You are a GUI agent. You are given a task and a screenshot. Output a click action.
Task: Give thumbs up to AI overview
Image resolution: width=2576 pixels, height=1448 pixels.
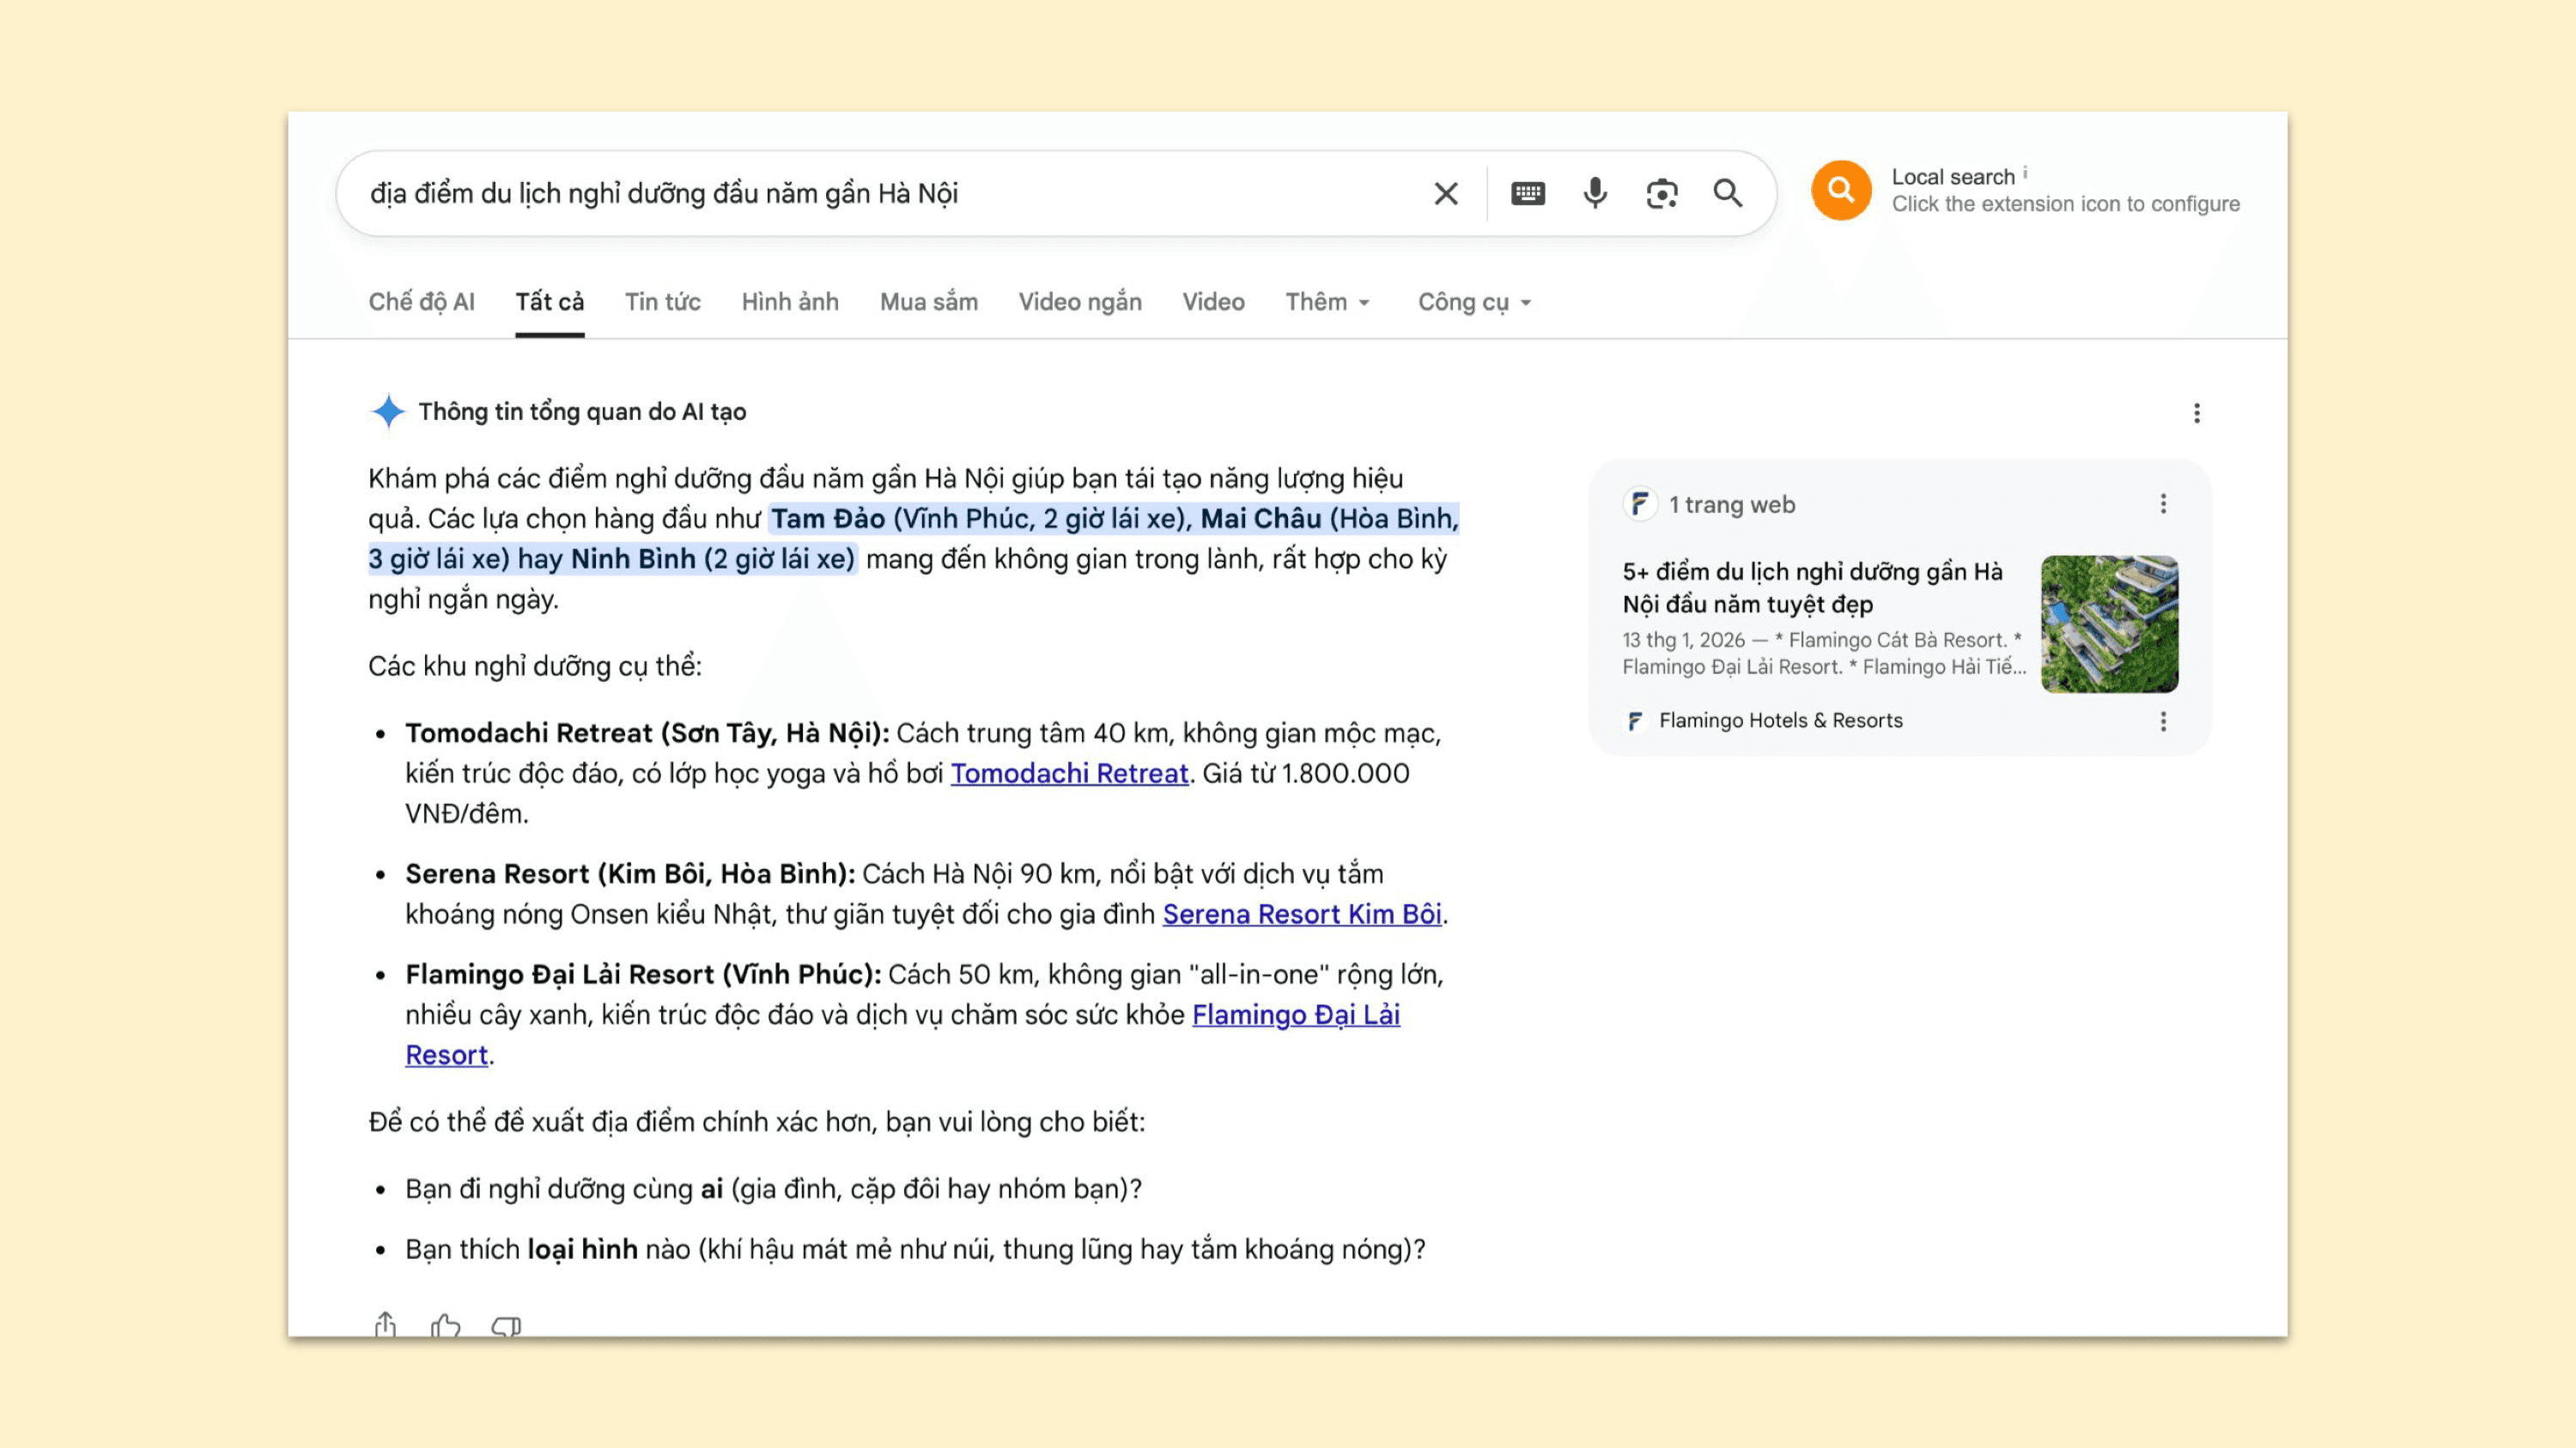(x=445, y=1326)
